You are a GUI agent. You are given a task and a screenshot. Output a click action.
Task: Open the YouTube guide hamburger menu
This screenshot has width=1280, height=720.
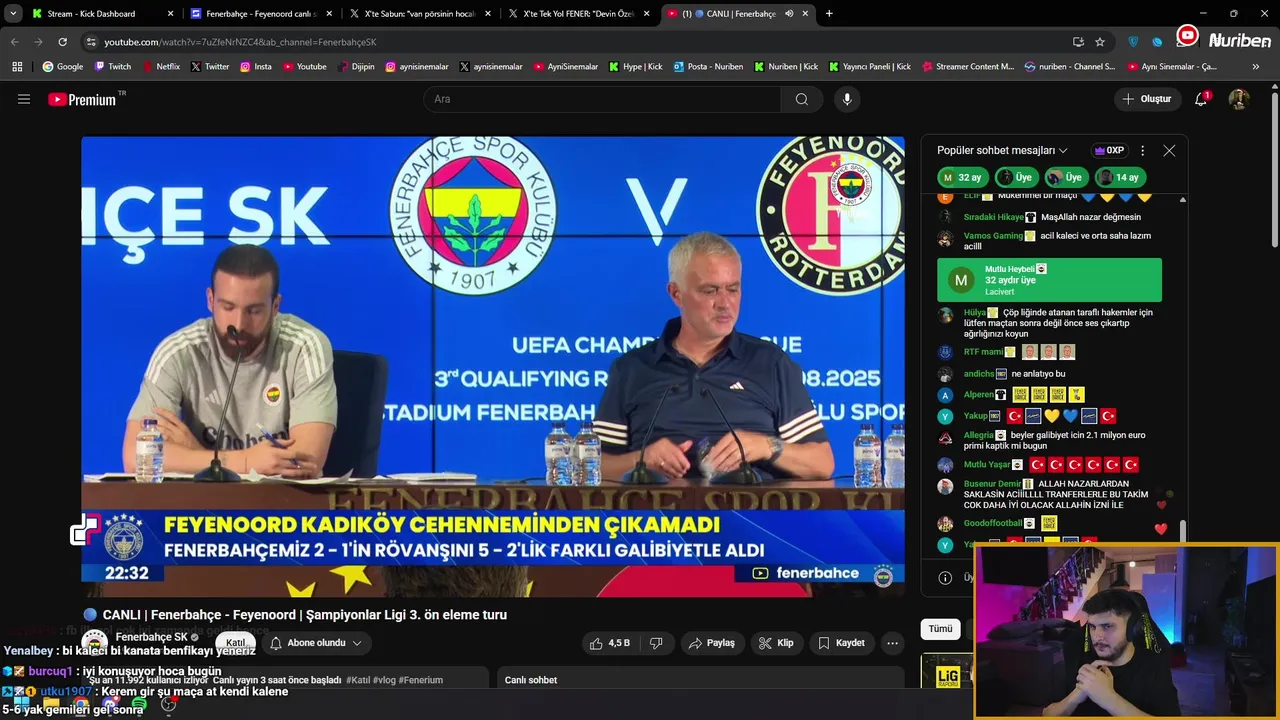pos(24,99)
